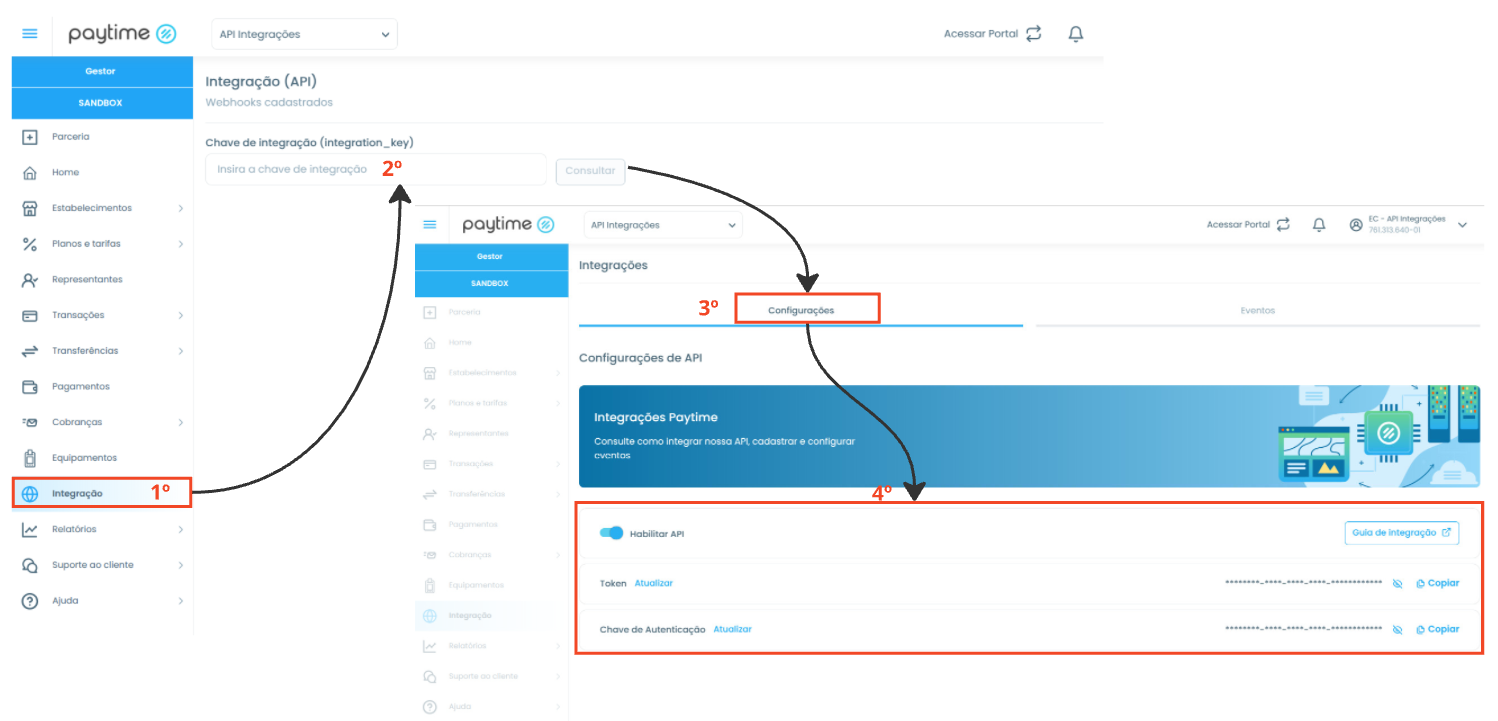Focus the Insira a chave de integração field

[x=376, y=170]
